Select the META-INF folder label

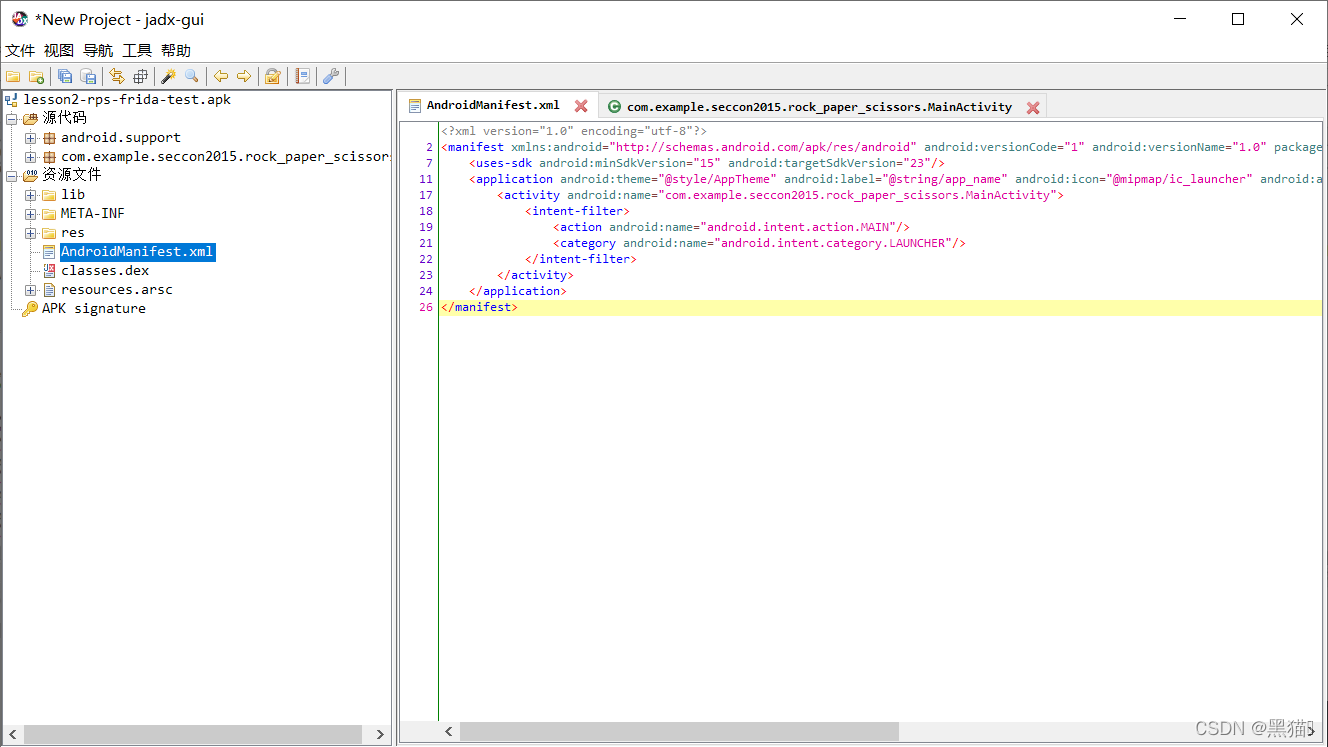click(93, 214)
